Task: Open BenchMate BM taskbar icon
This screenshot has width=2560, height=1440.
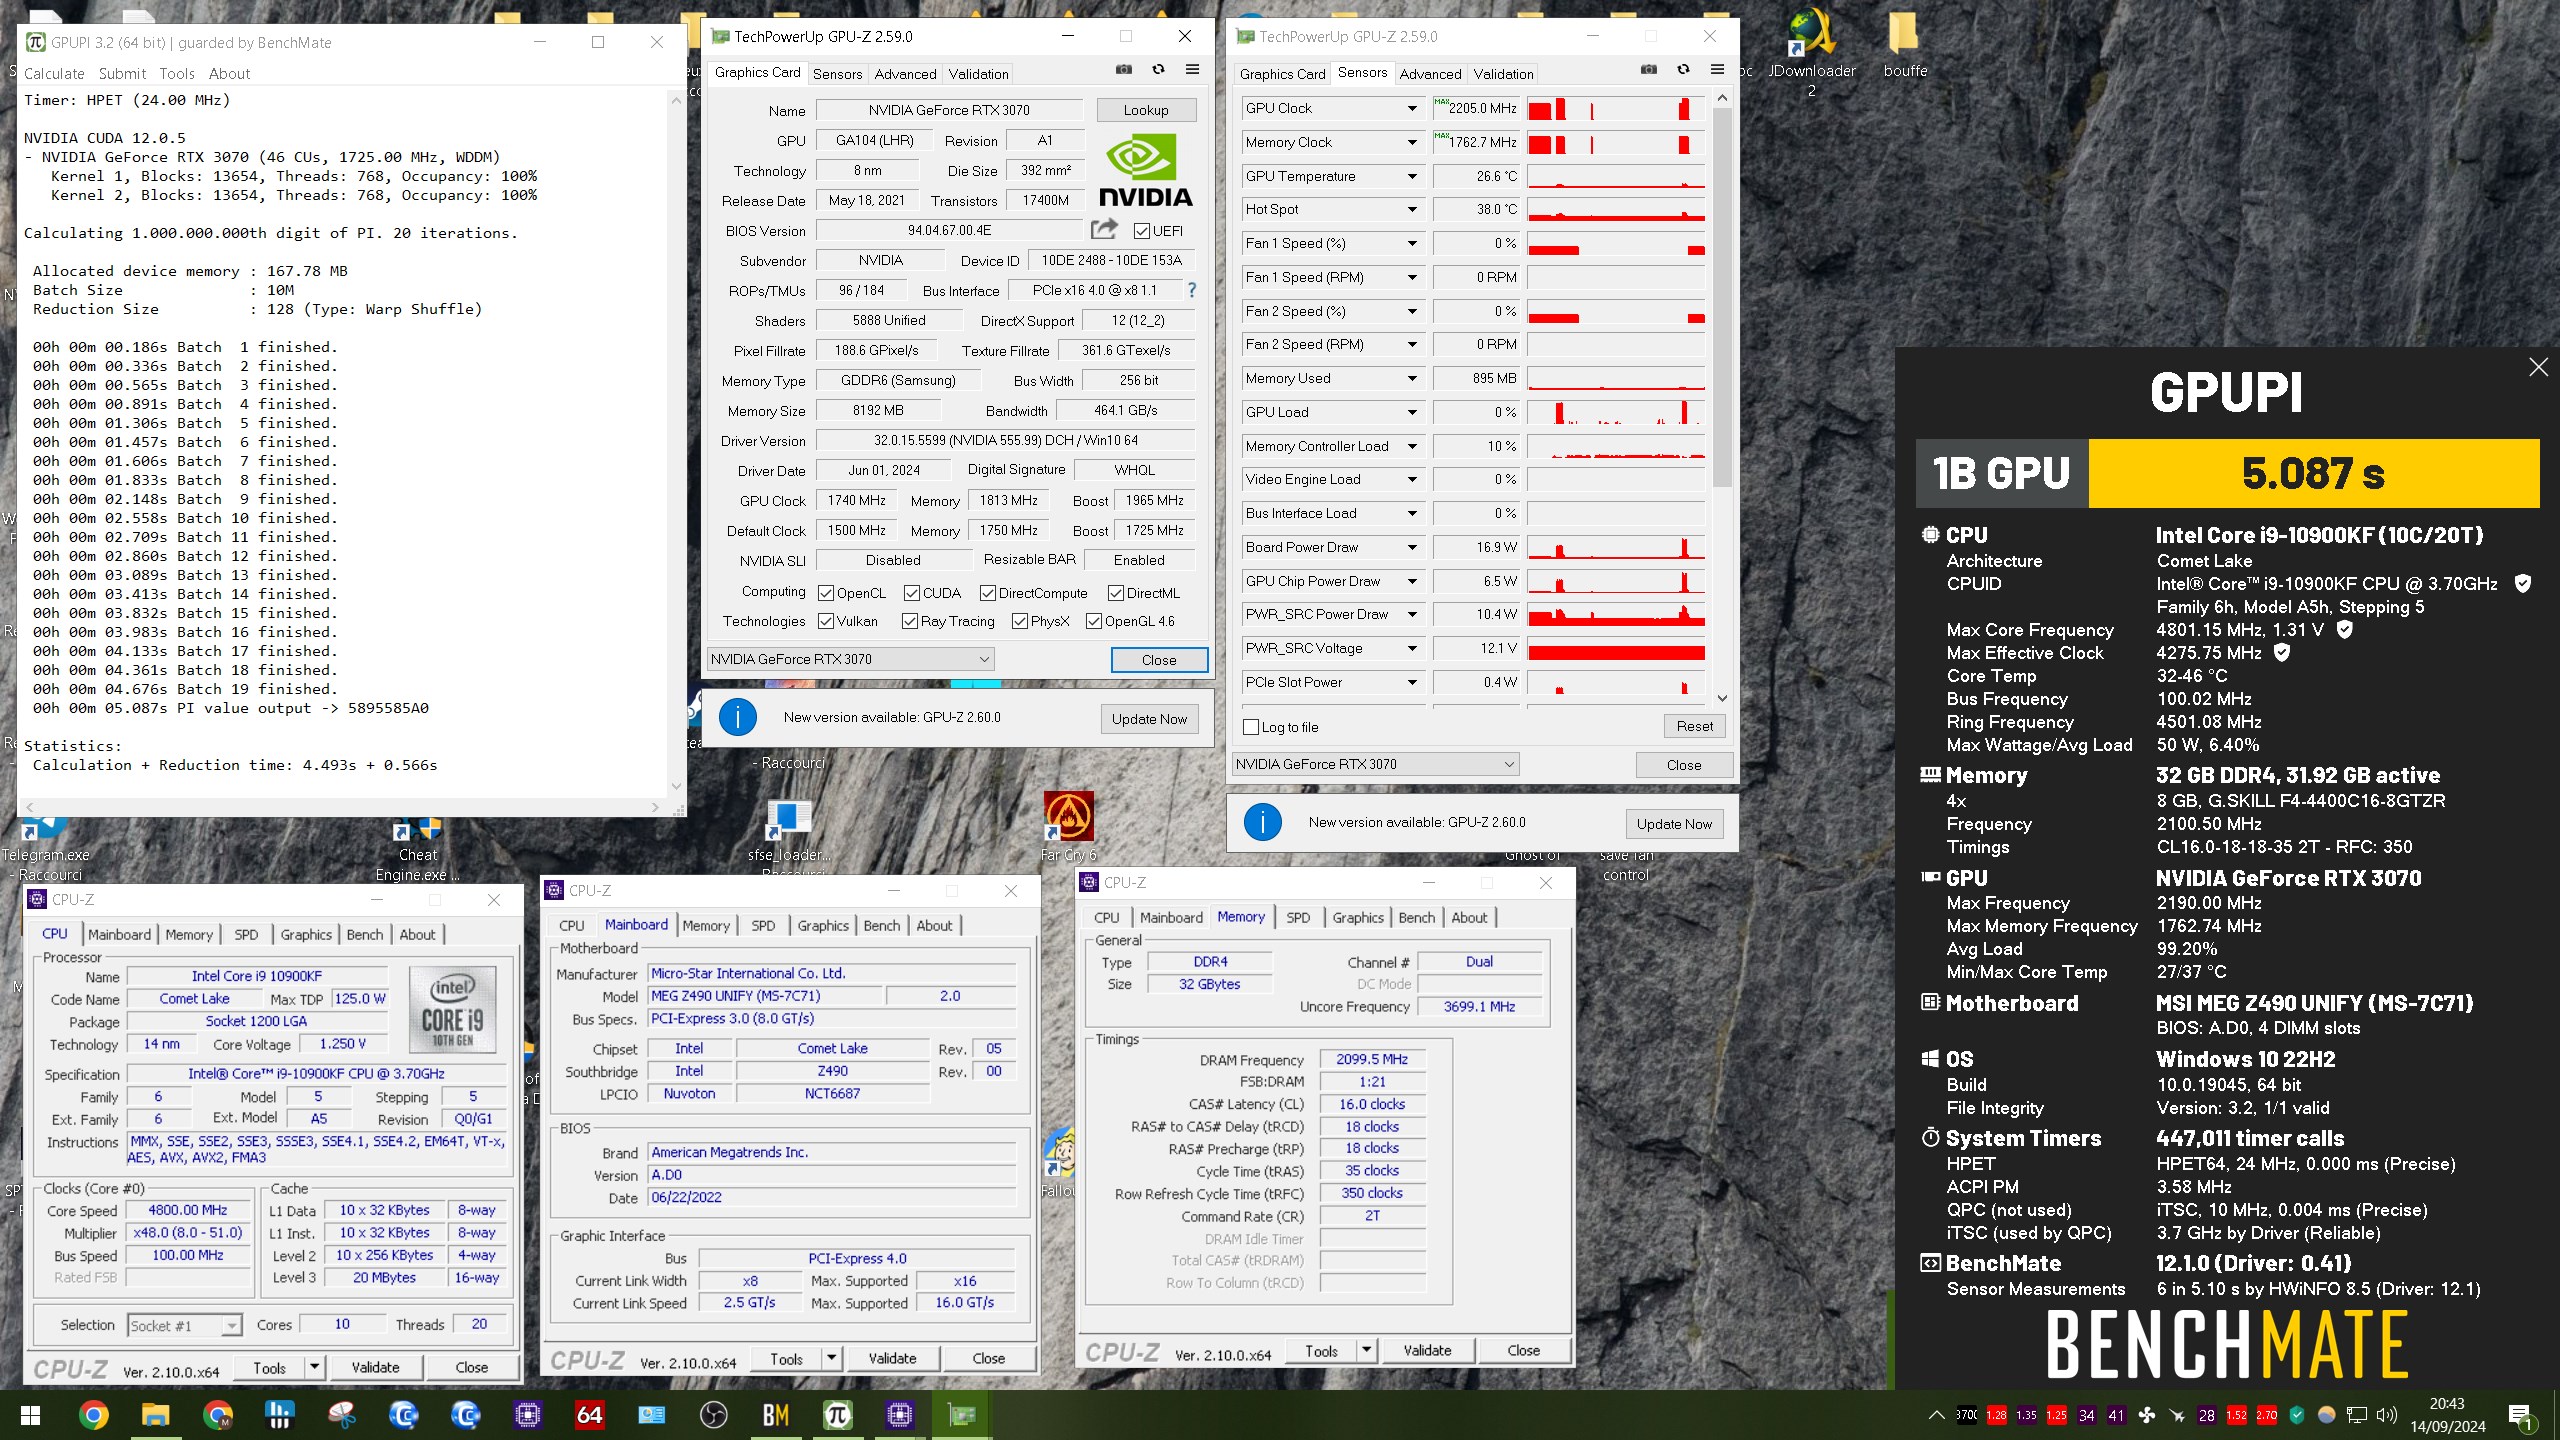Action: point(775,1415)
